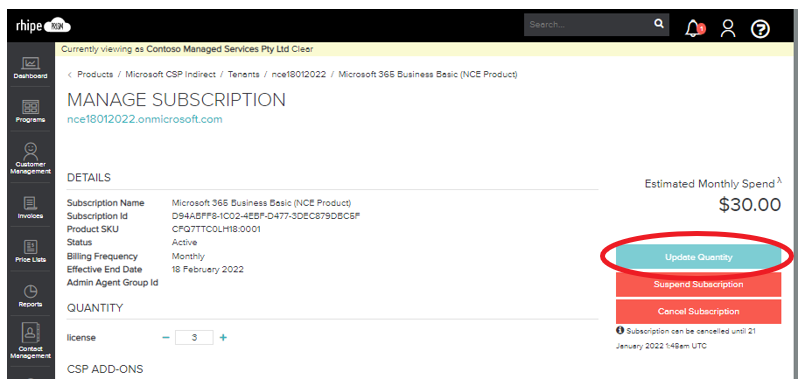Click the license quantity field

194,338
